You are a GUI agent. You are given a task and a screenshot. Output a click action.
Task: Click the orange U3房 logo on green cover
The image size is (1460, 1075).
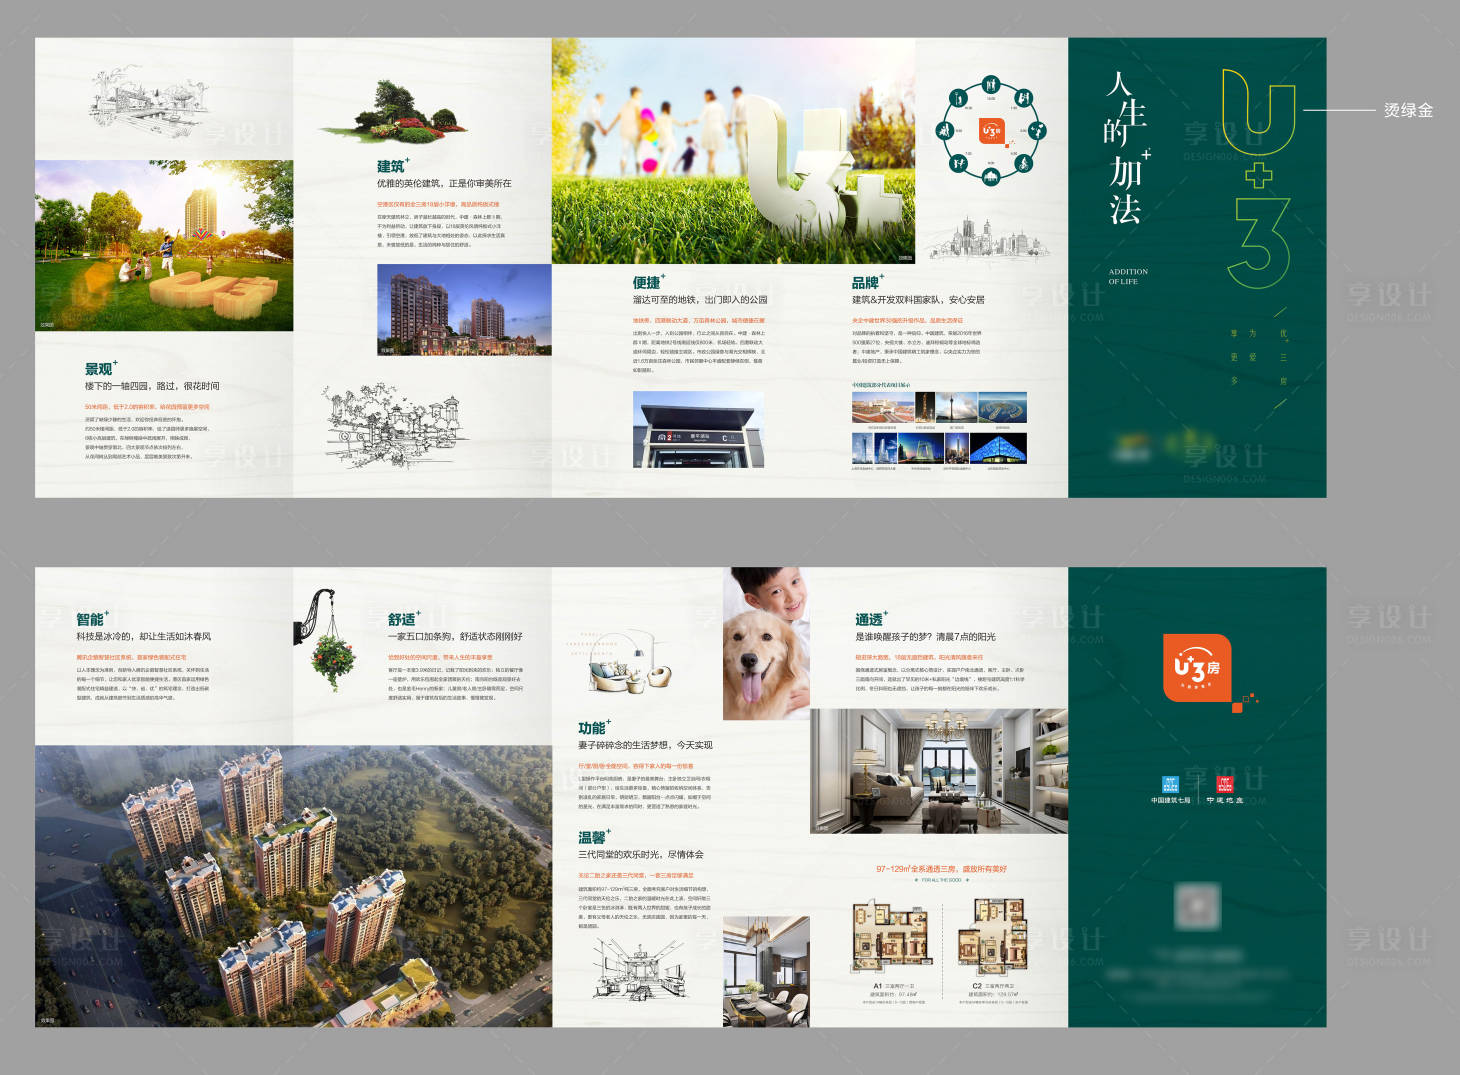1196,667
